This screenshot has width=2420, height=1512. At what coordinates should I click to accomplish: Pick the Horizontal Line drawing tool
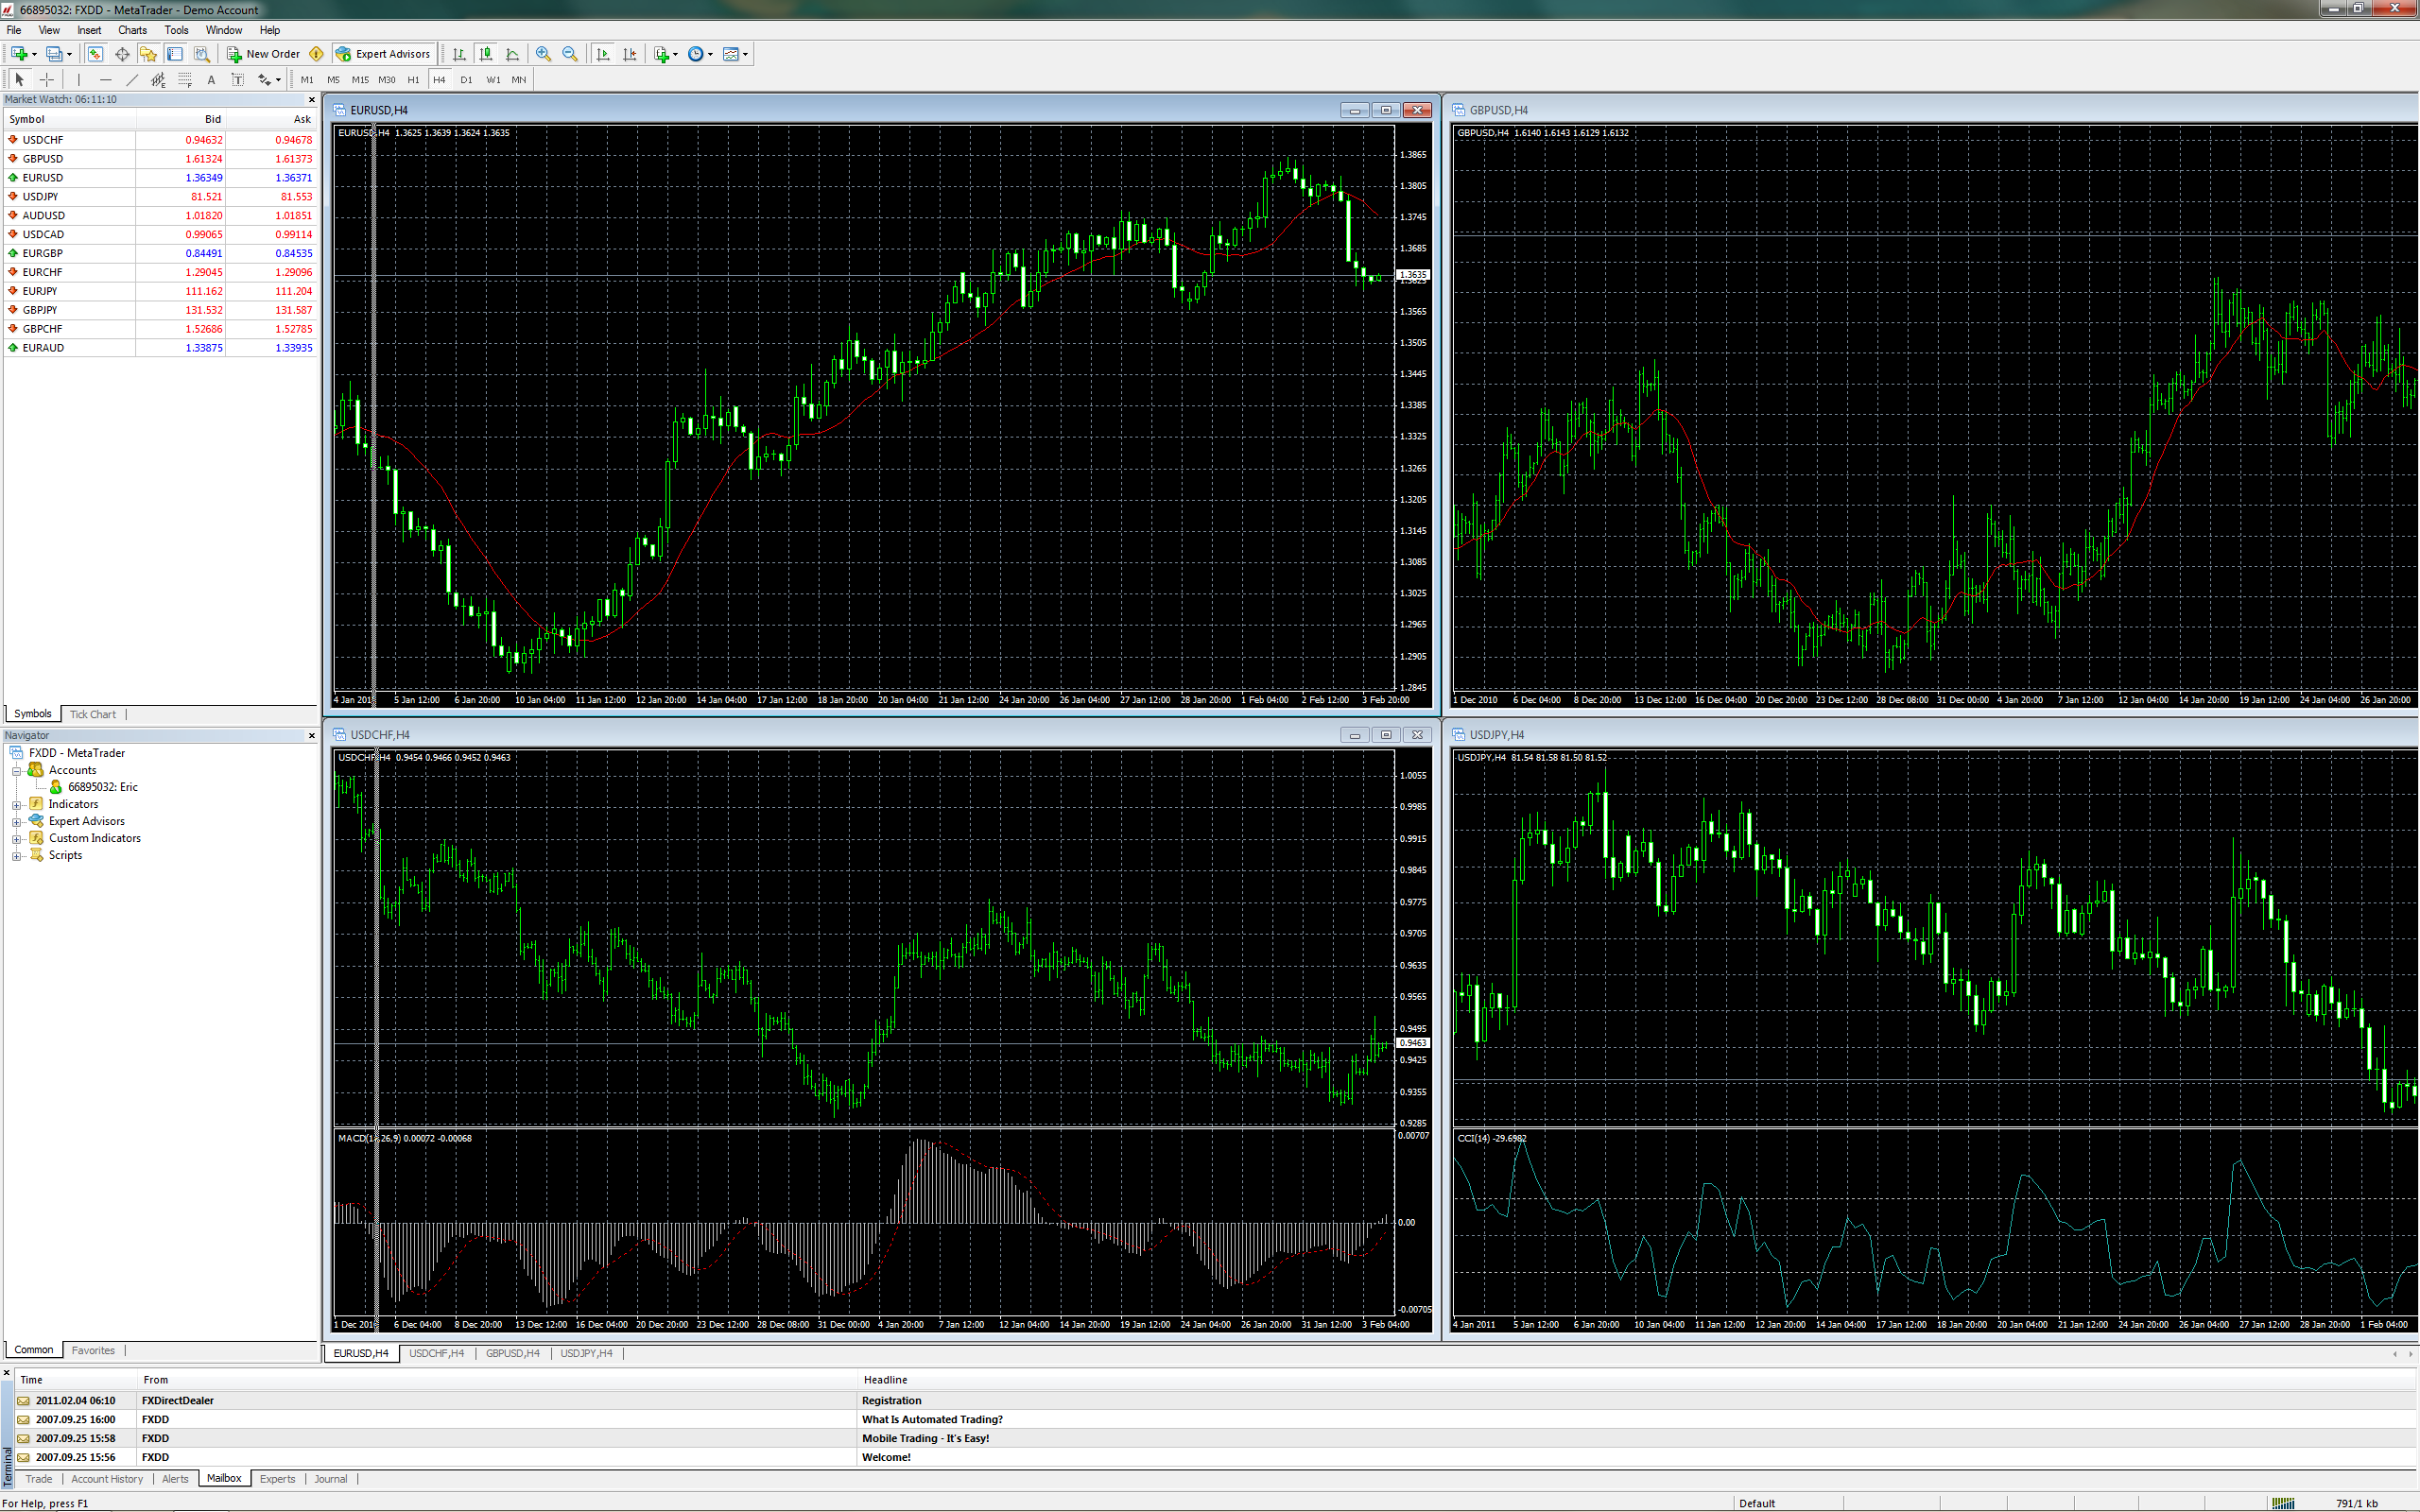tap(106, 79)
